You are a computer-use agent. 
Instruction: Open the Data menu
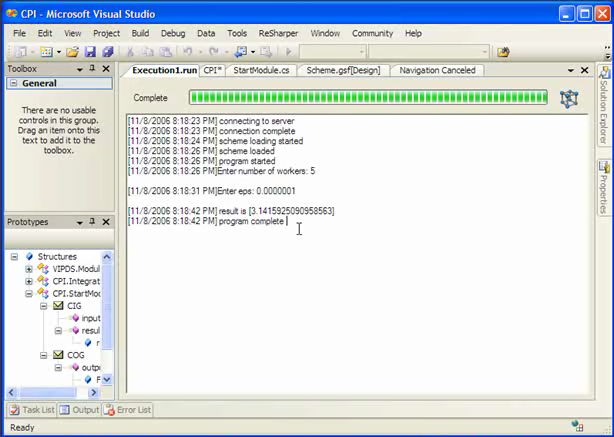click(x=206, y=33)
